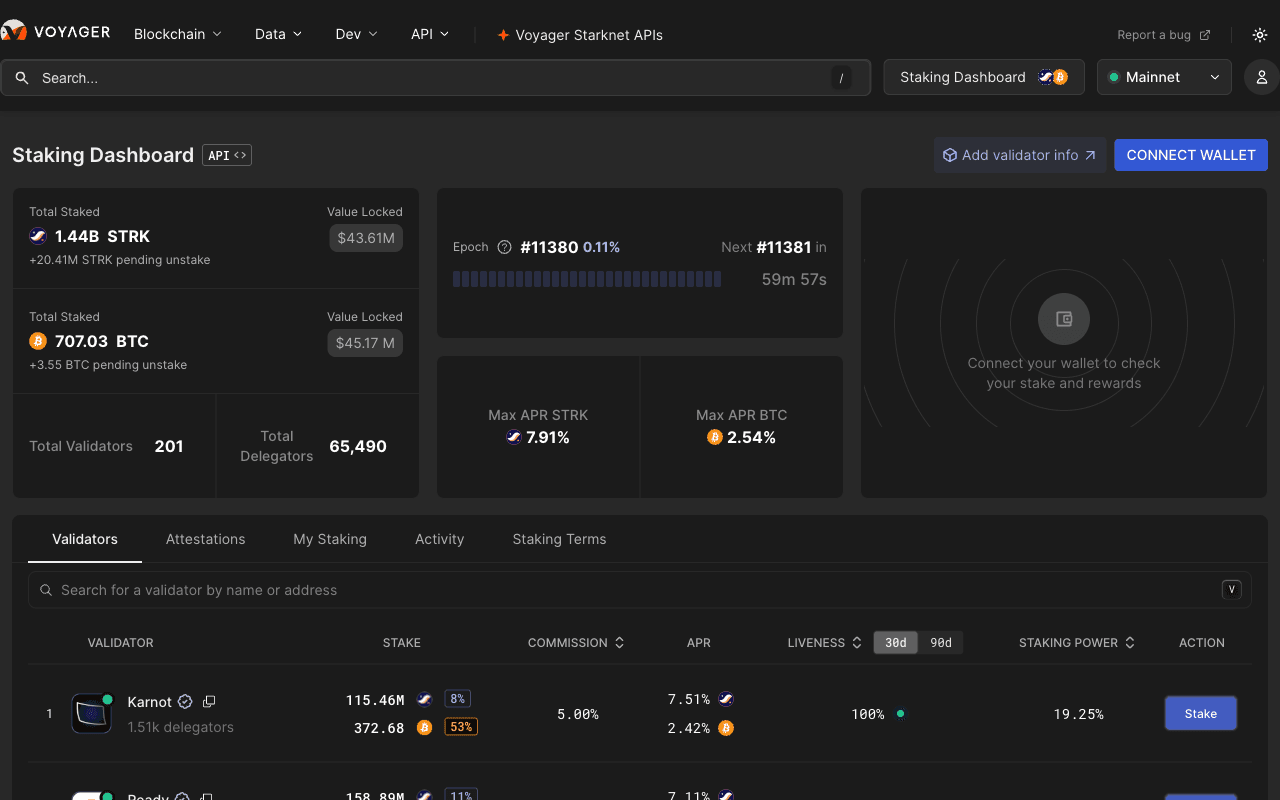Click the Total Validators 201 count
1280x800 pixels.
pyautogui.click(x=169, y=446)
